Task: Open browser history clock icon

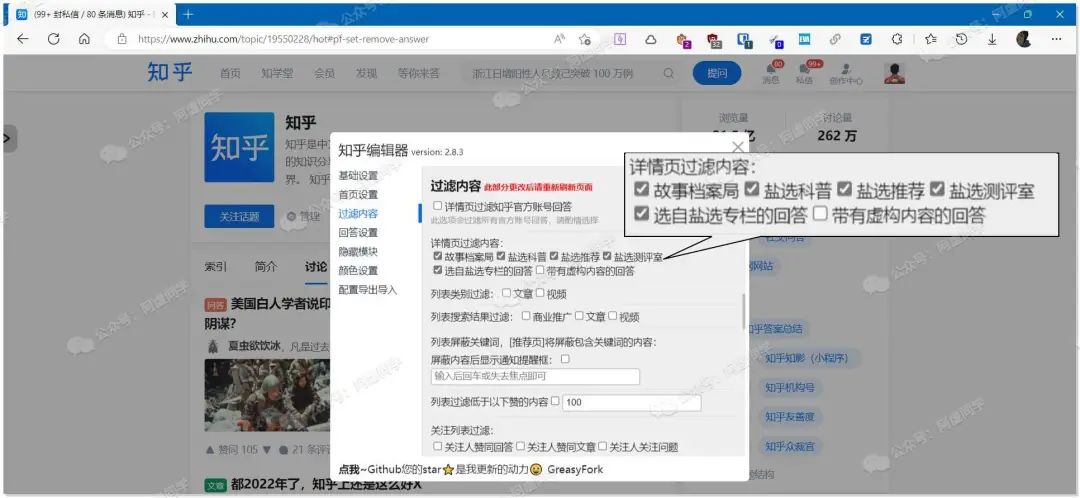Action: 961,39
